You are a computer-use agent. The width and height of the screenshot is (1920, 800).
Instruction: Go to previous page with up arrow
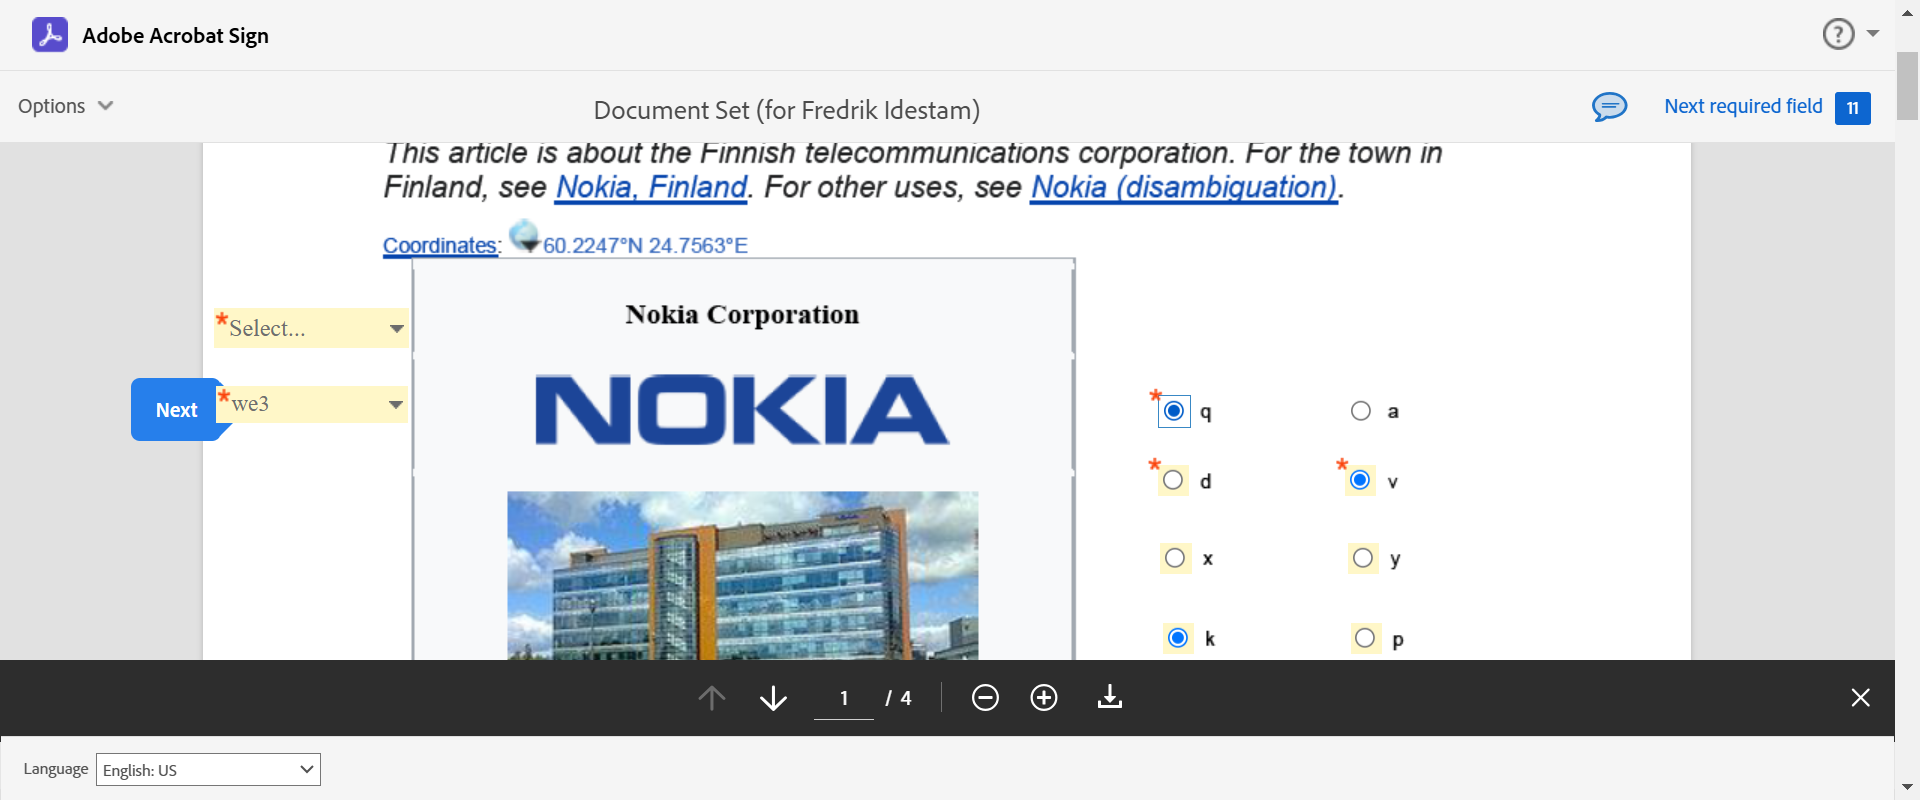712,697
